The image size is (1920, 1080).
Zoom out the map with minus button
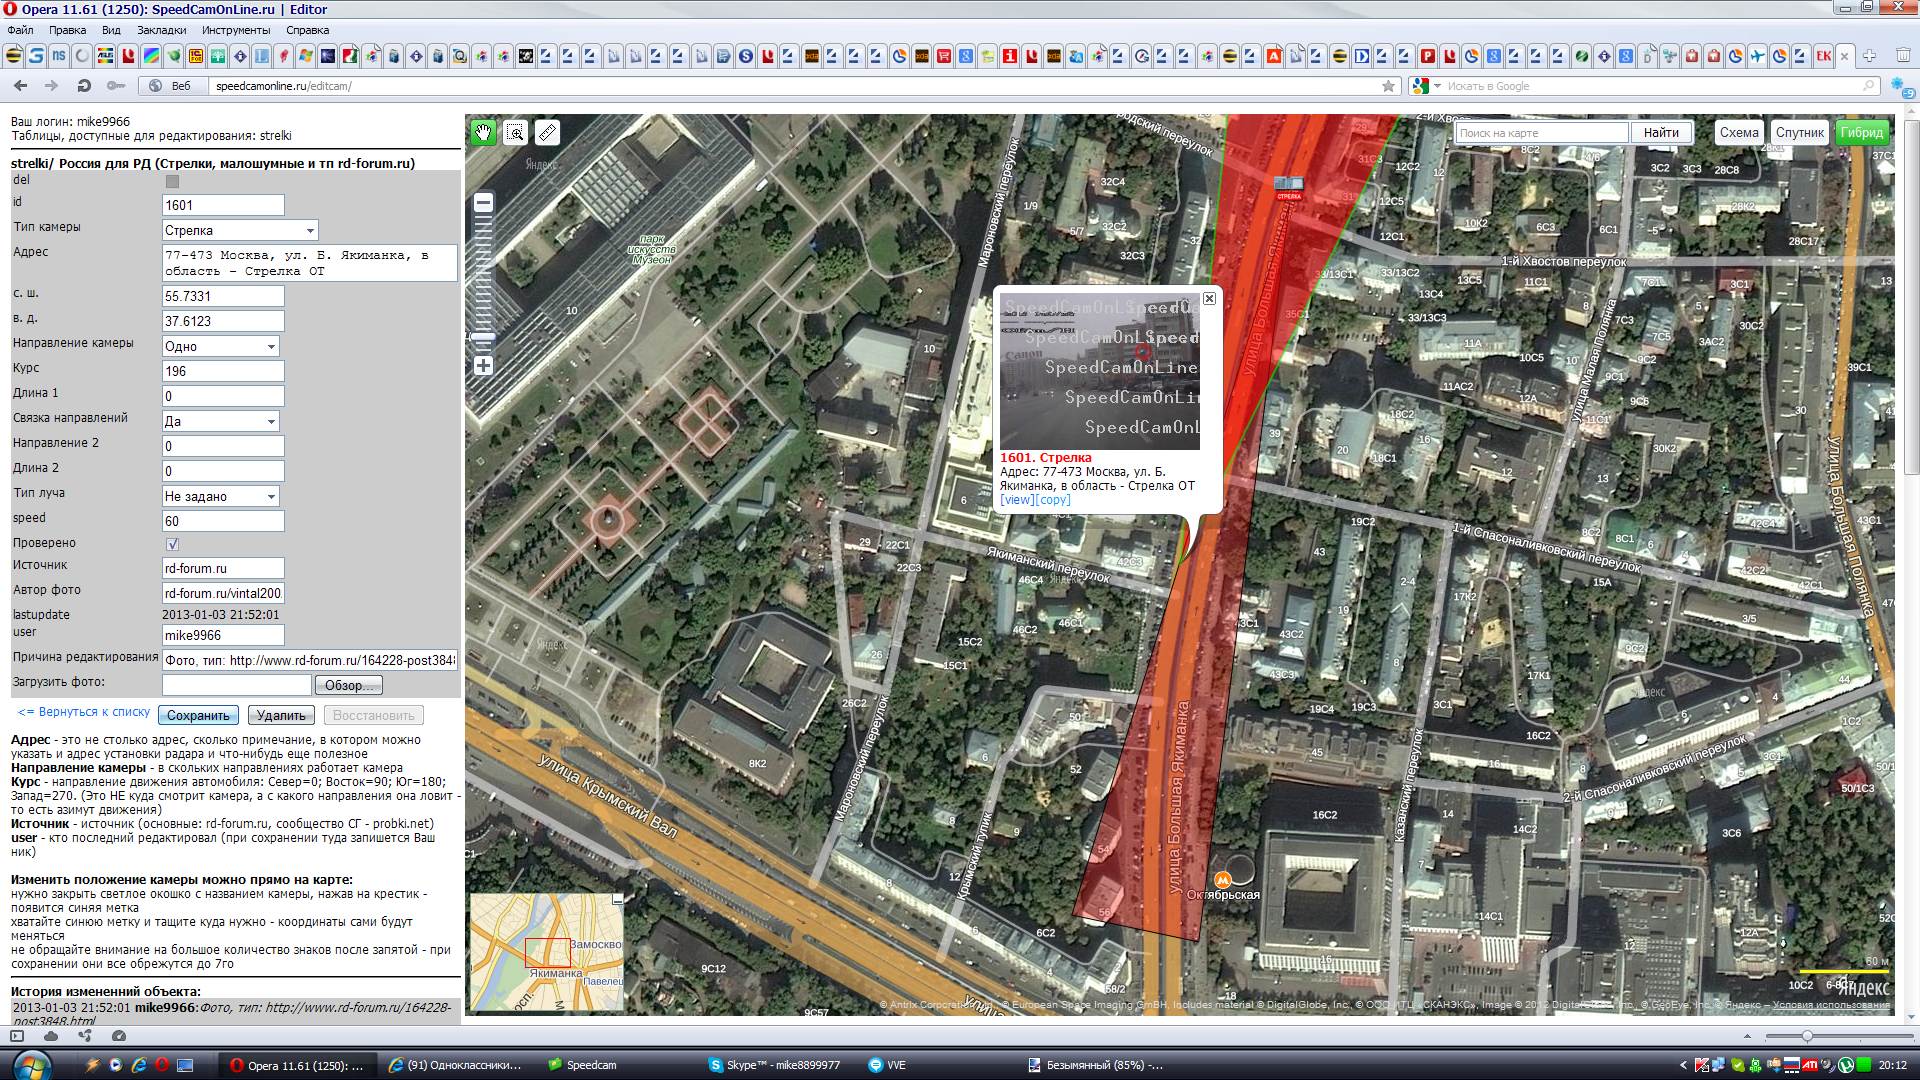pyautogui.click(x=483, y=203)
